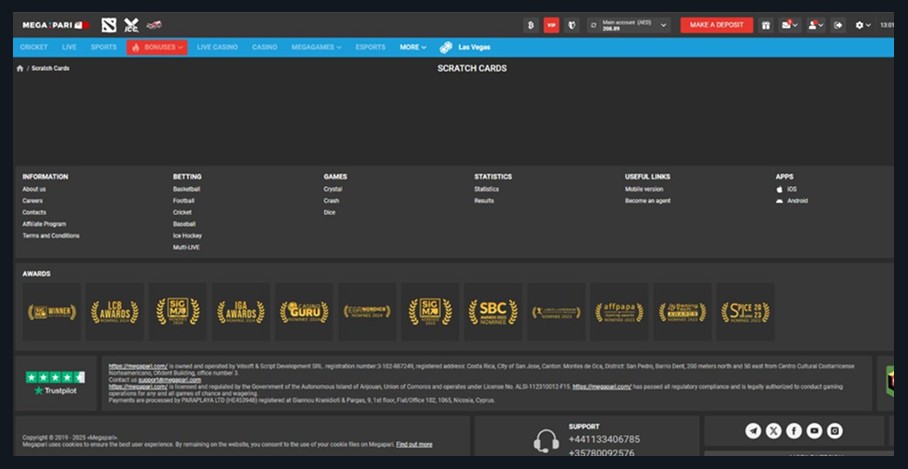The height and width of the screenshot is (469, 908).
Task: Expand the Megagames menu
Action: (316, 47)
